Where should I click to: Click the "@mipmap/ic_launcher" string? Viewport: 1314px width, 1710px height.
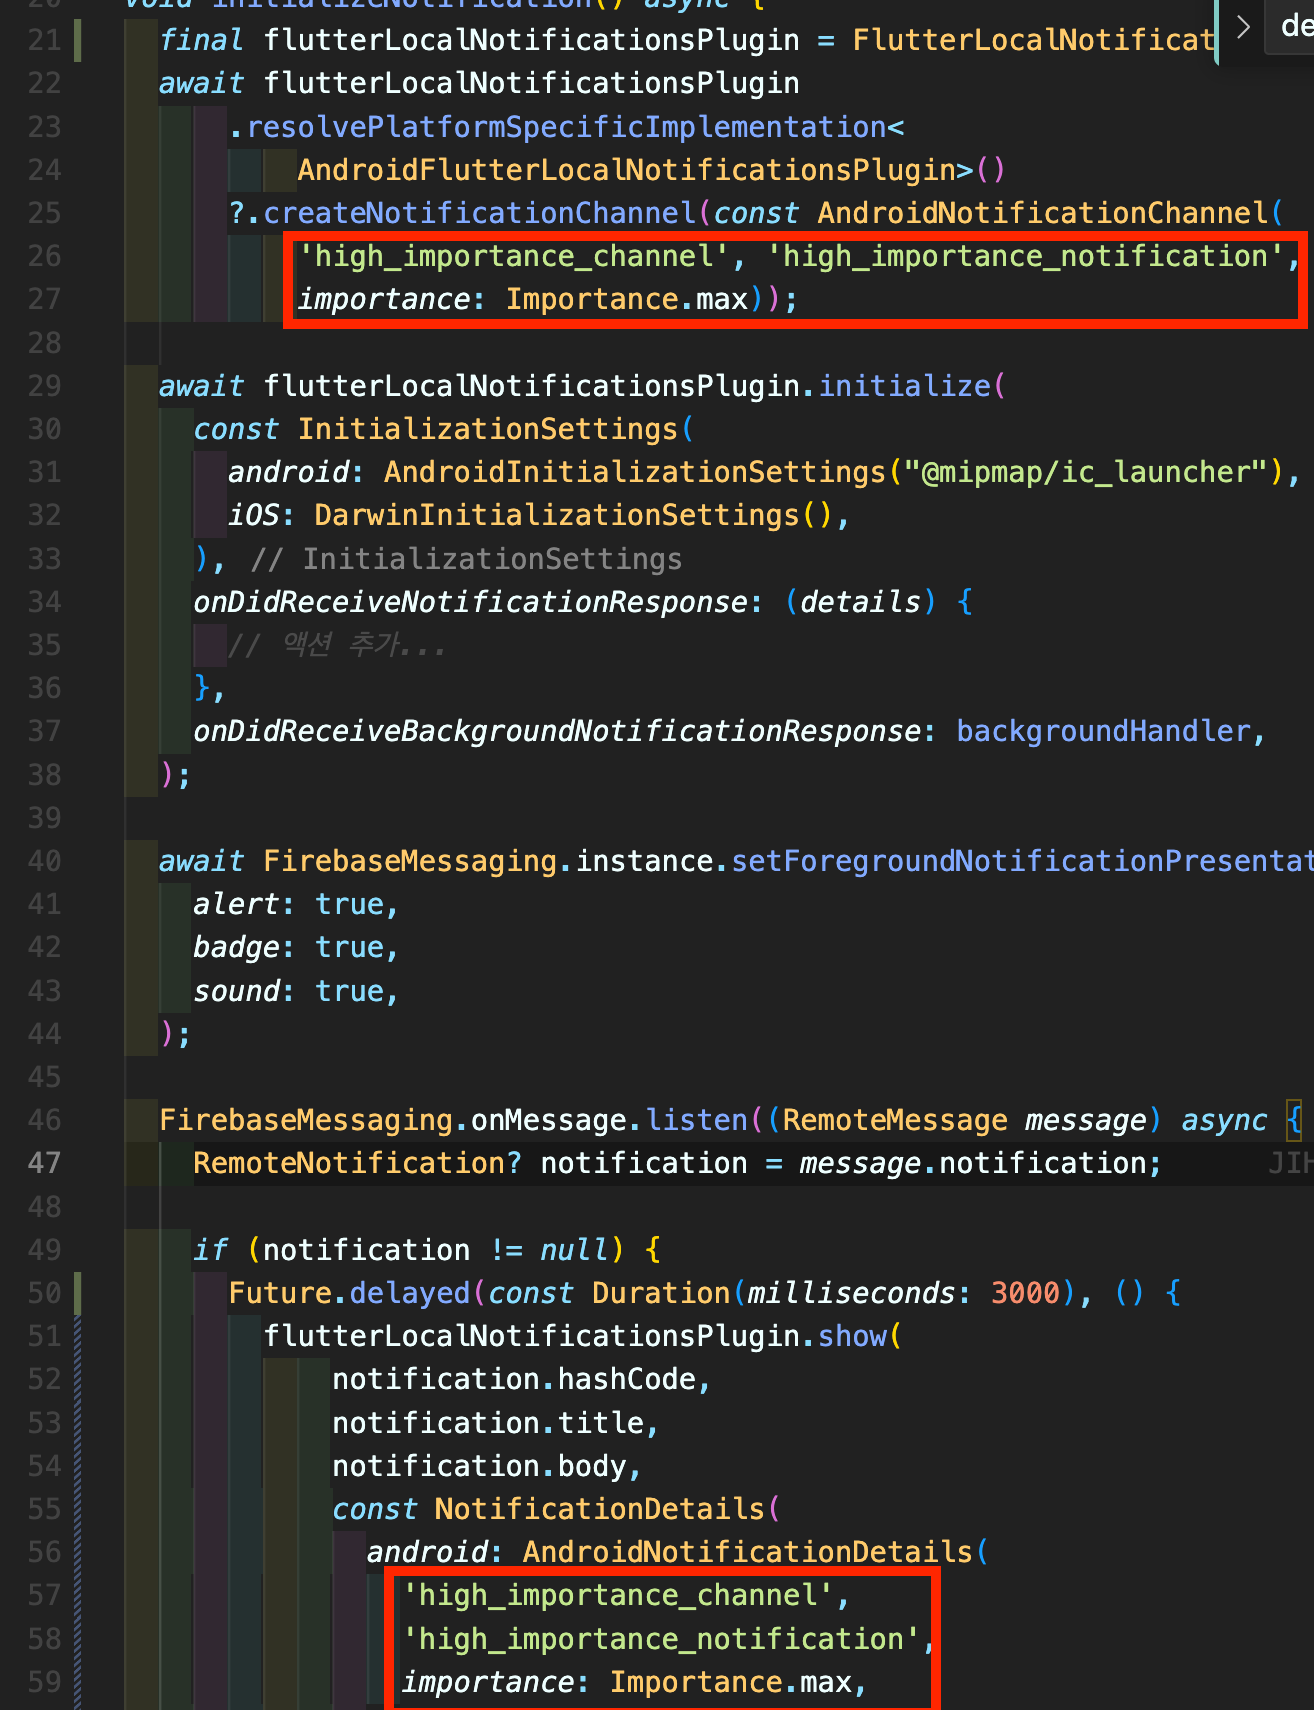[x=1086, y=472]
